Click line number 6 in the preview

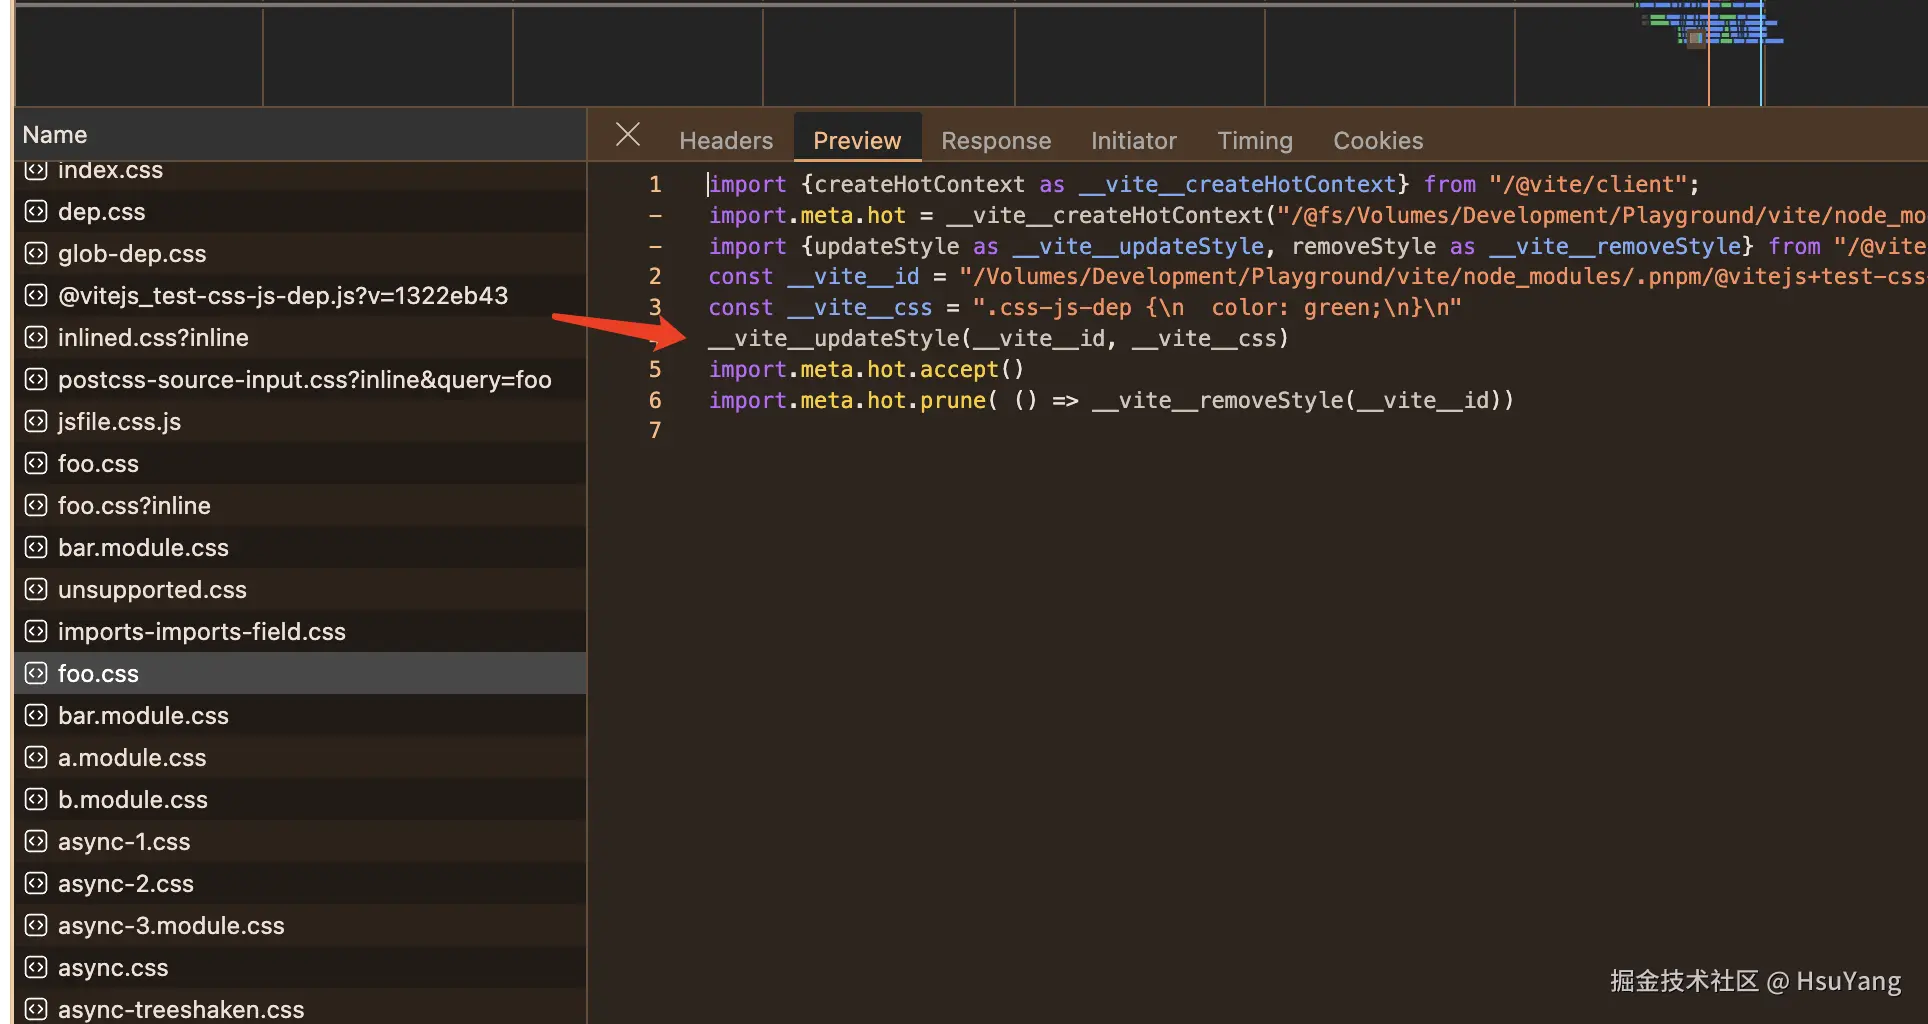point(655,401)
